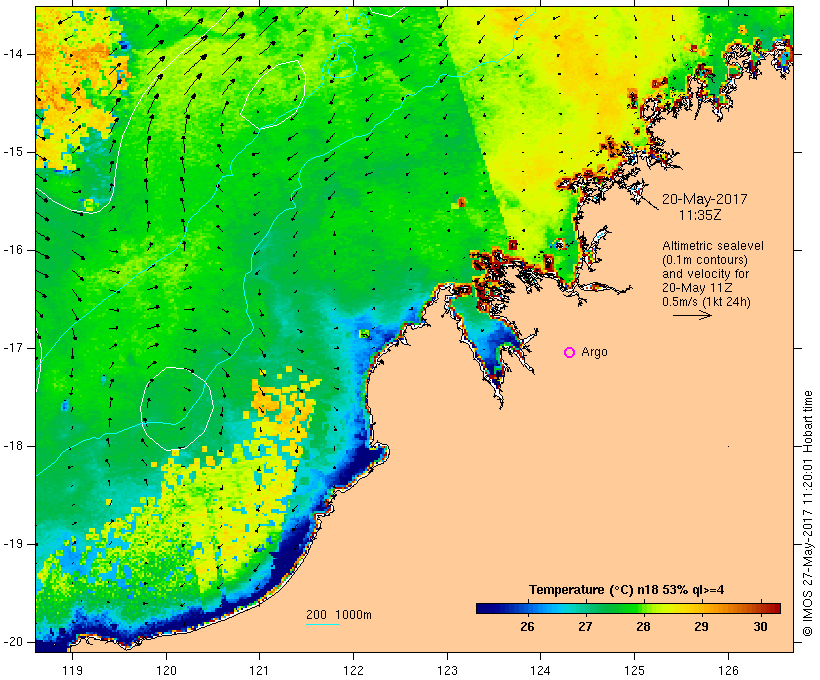
Task: Click the 'Altimetric sealevel' legend text
Action: point(713,246)
